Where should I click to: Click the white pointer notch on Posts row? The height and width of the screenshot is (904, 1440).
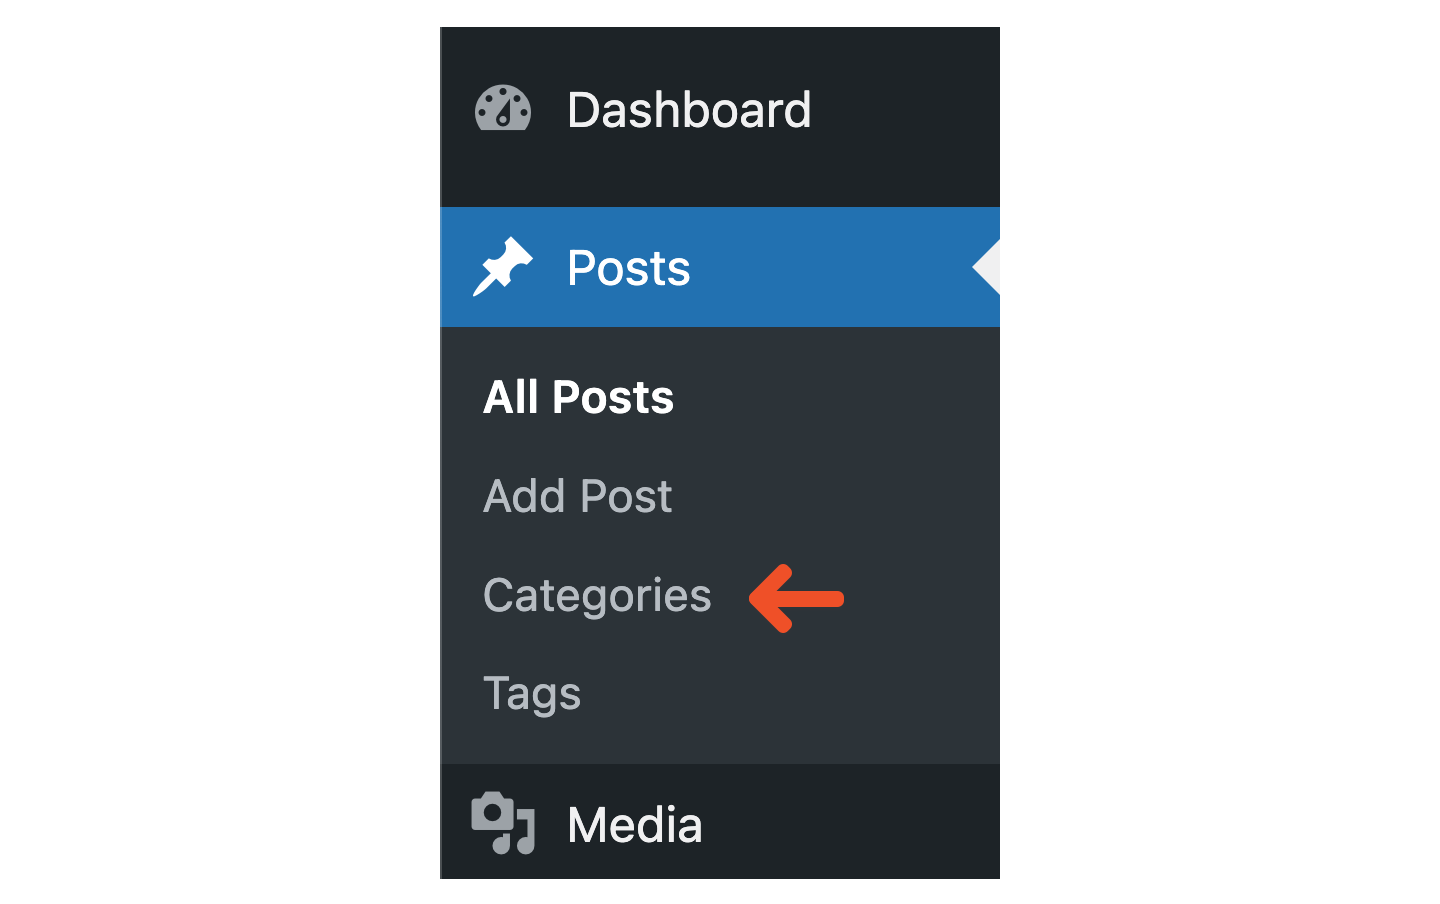click(986, 267)
